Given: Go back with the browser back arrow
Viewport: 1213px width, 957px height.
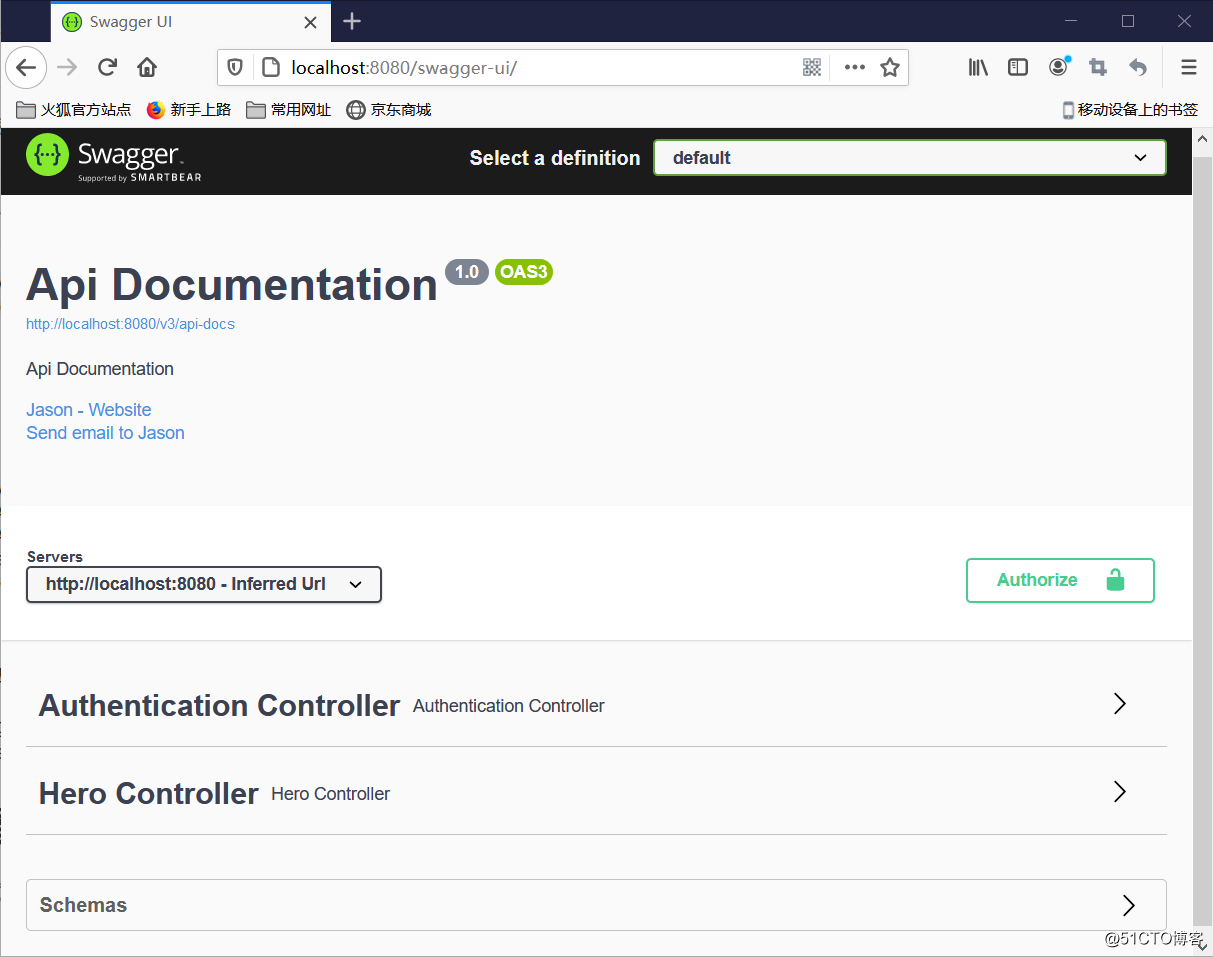Looking at the screenshot, I should (26, 67).
